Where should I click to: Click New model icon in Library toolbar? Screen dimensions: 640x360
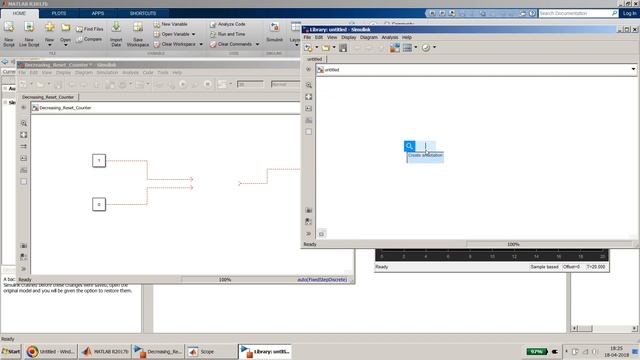coord(308,48)
